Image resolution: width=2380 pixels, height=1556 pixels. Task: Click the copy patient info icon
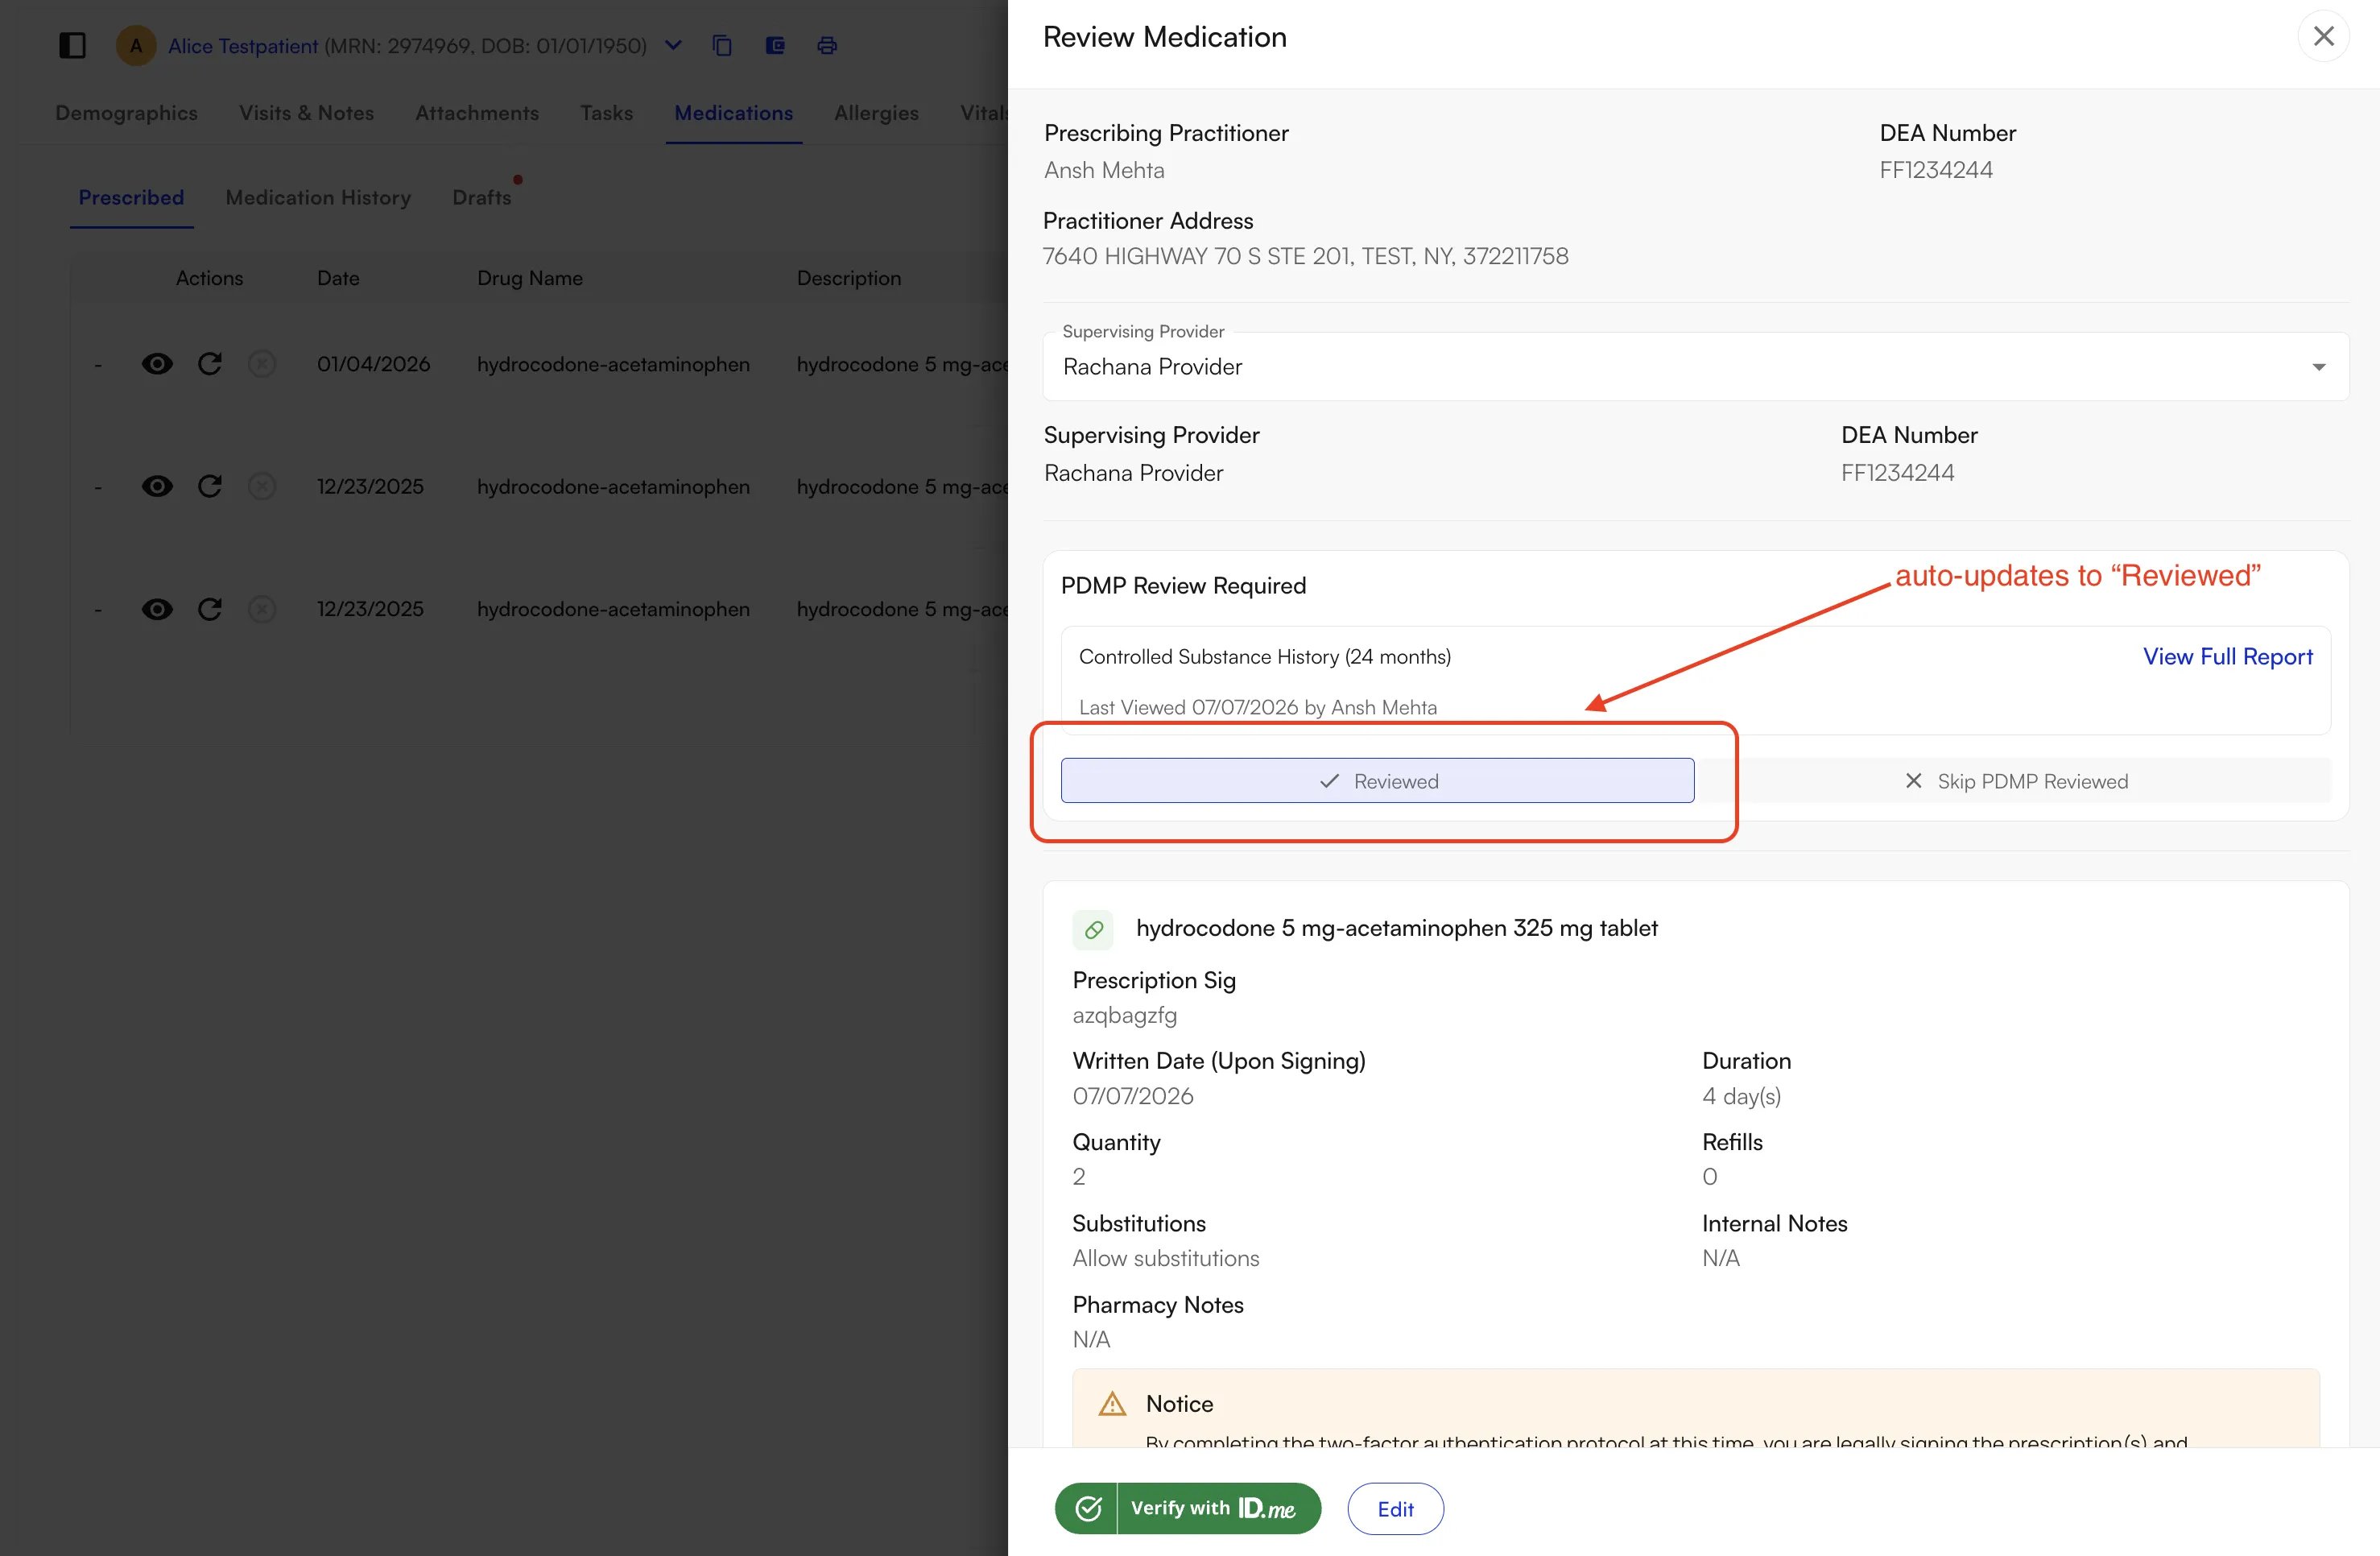point(722,45)
